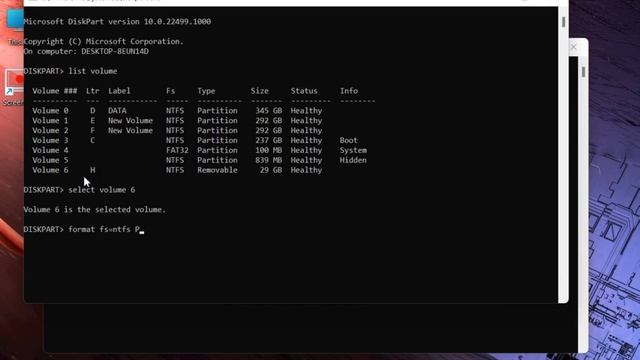
Task: Click the 'Info' column header
Action: (349, 91)
